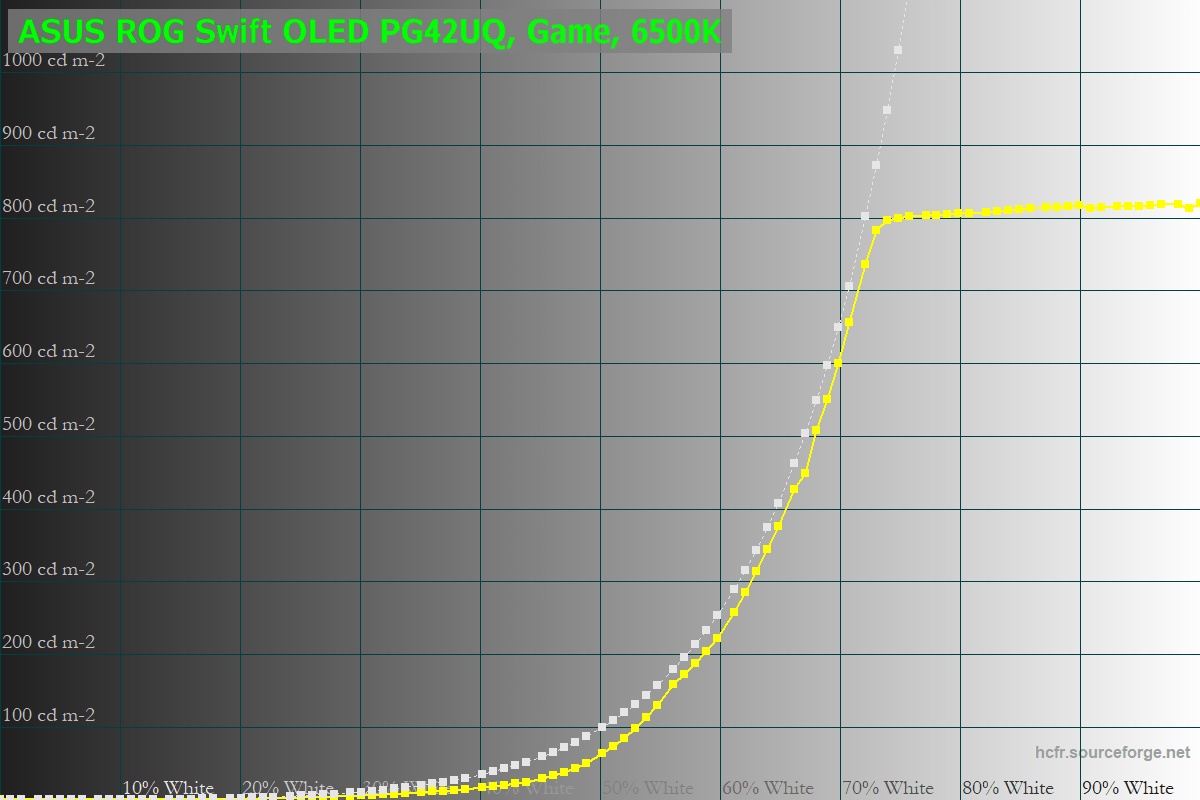Click the 90% White axis label
Image resolution: width=1200 pixels, height=800 pixels.
pos(1128,788)
